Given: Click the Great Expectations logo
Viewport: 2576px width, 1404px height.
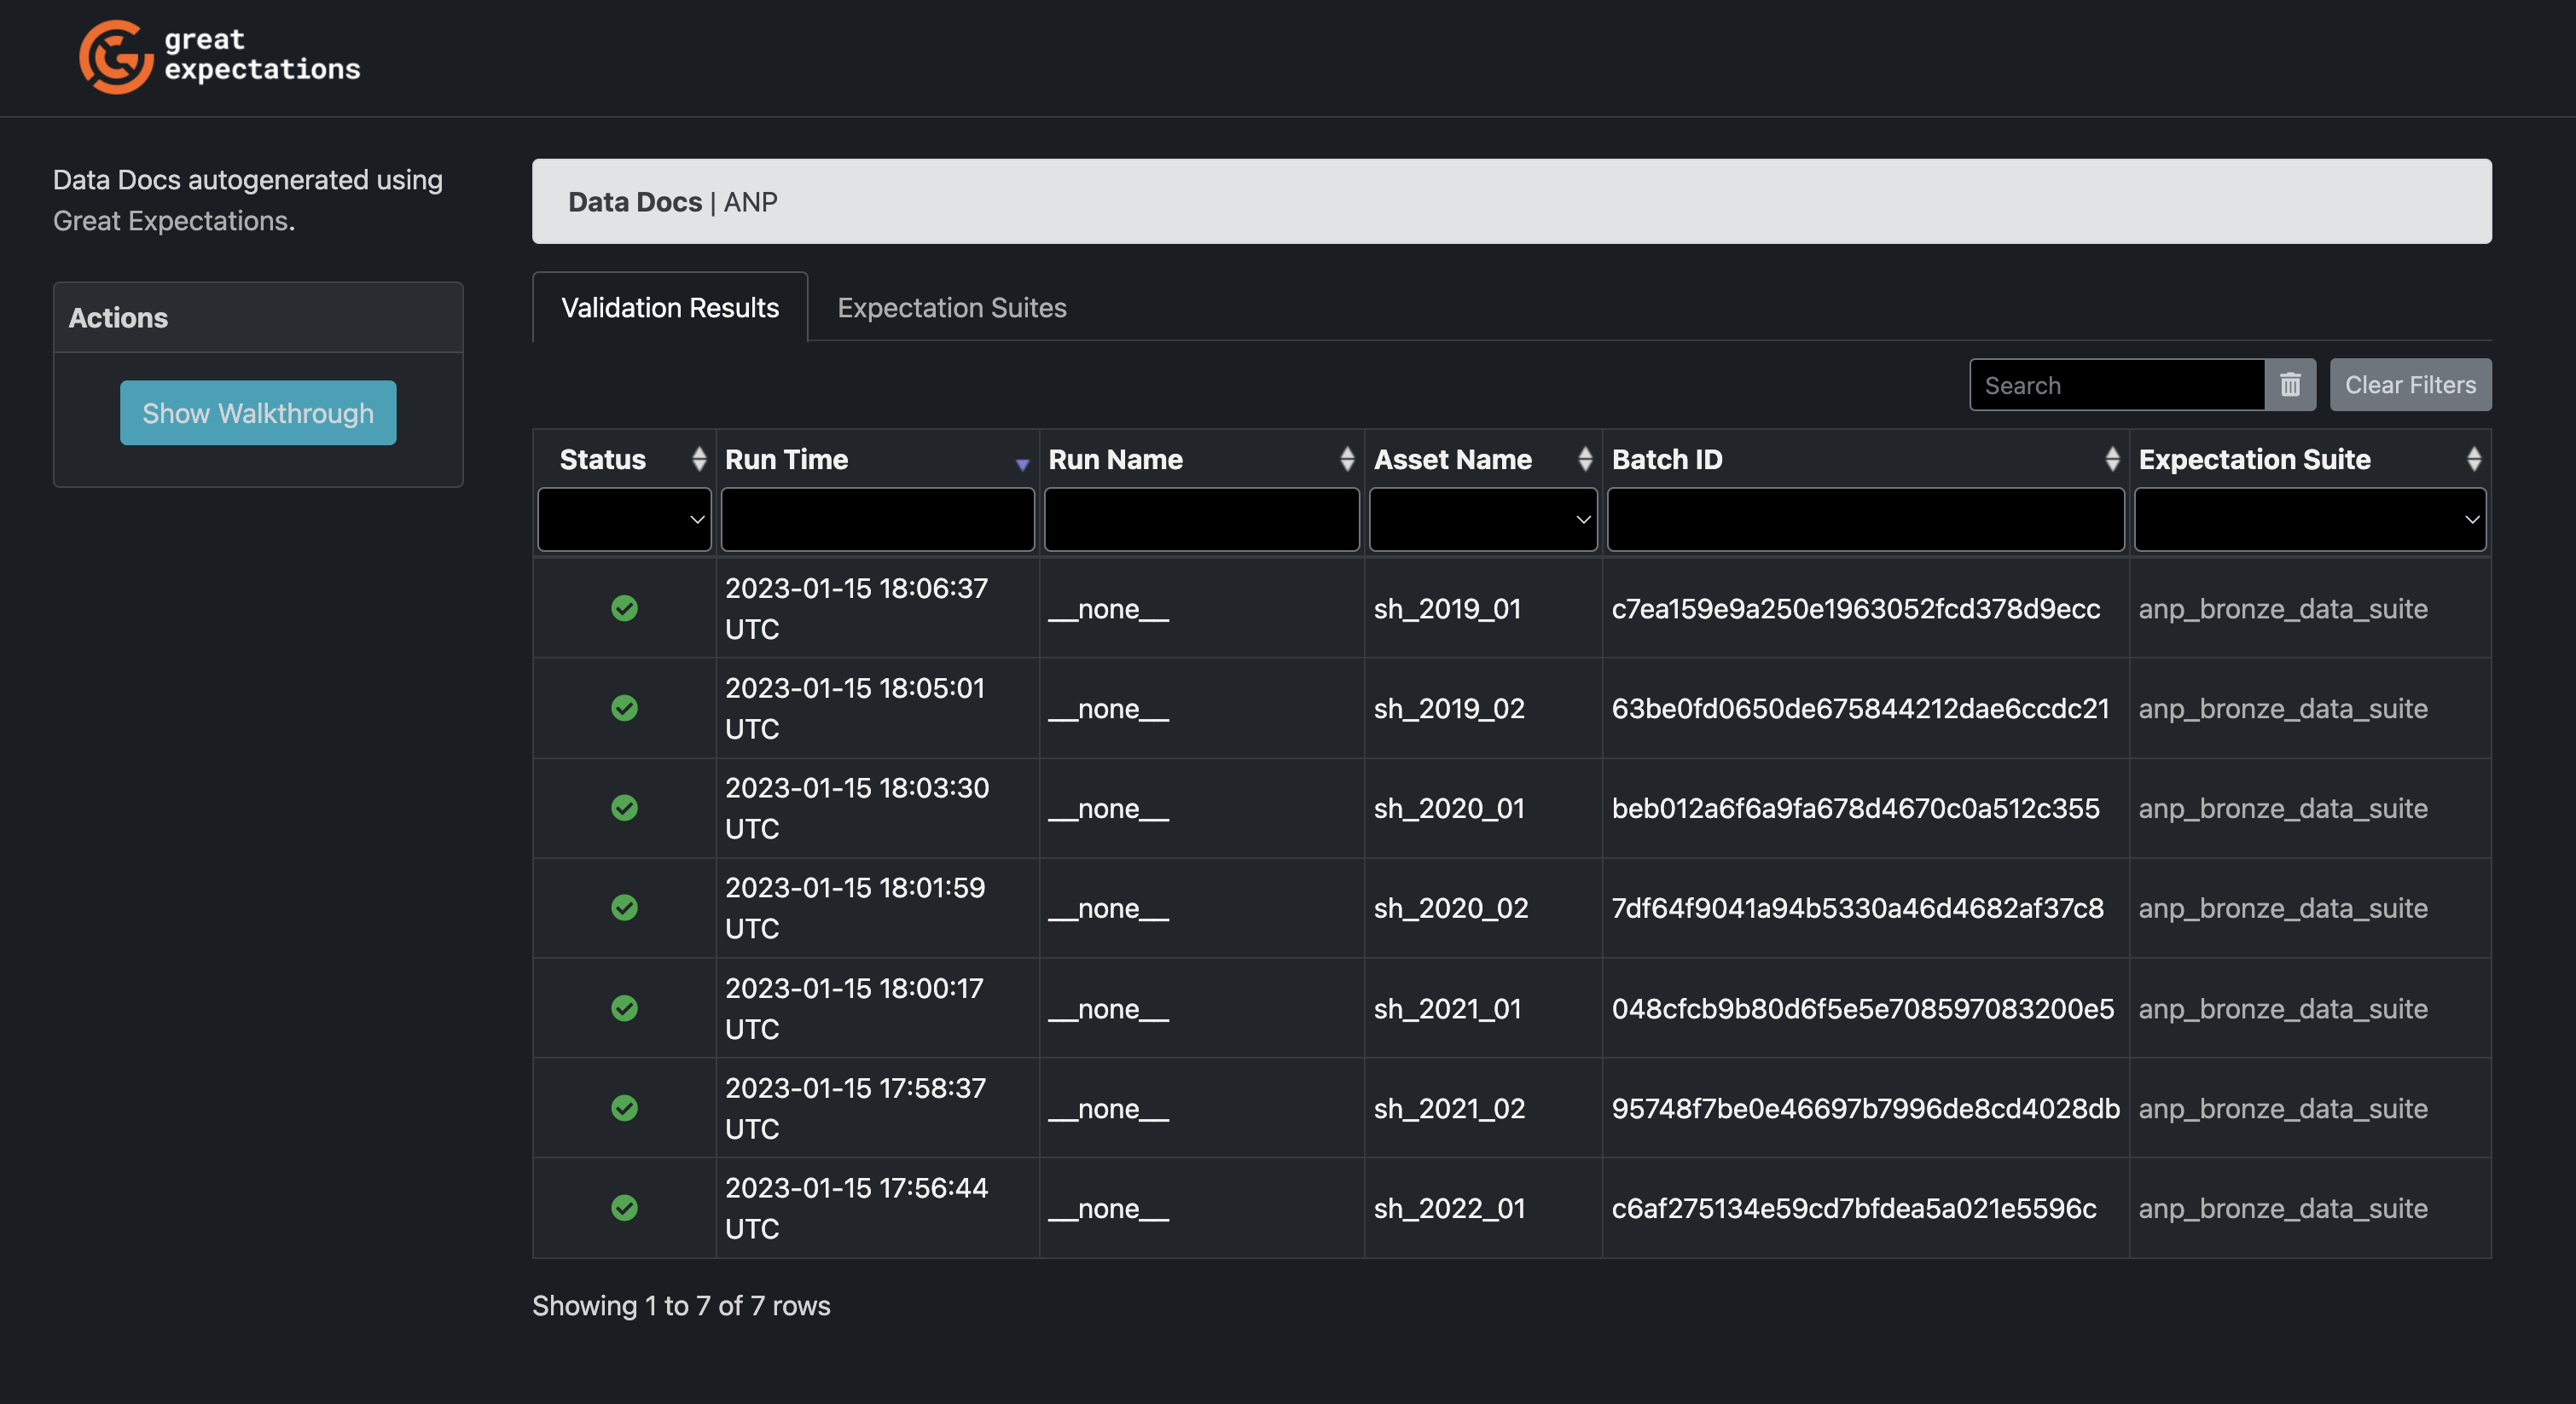Looking at the screenshot, I should 220,56.
